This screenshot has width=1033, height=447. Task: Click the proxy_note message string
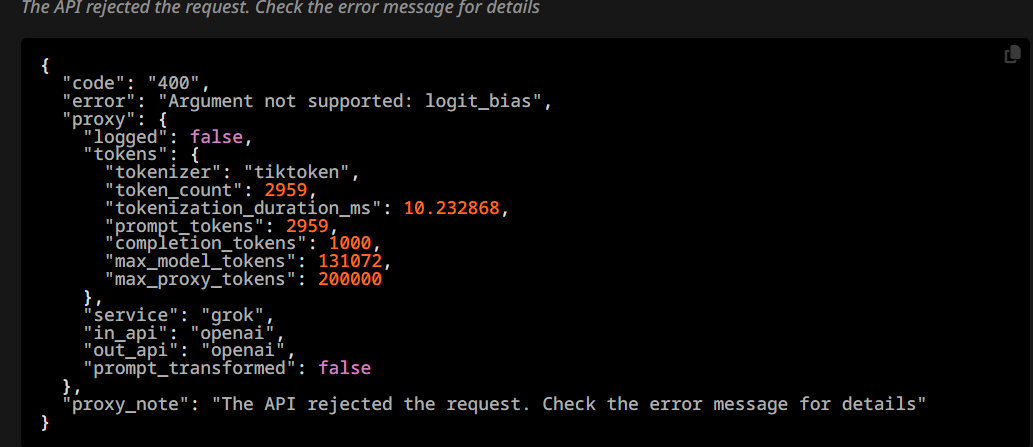click(x=569, y=404)
